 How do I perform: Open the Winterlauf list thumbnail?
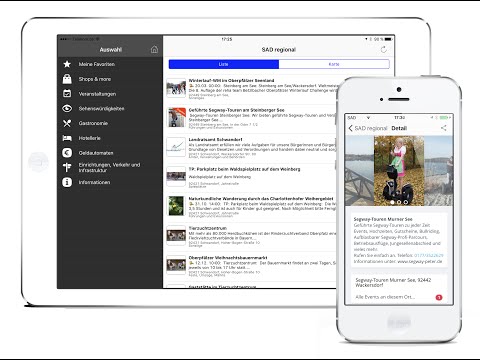[x=176, y=88]
